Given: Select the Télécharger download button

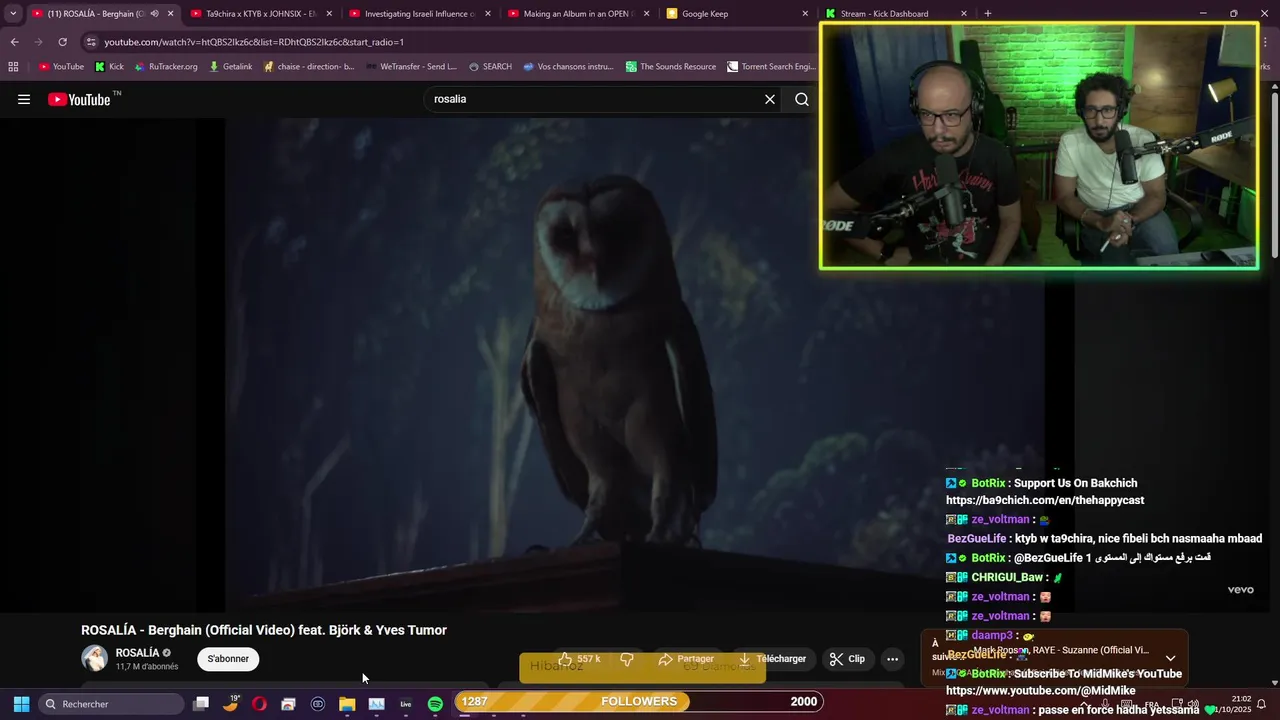Looking at the screenshot, I should (772, 659).
